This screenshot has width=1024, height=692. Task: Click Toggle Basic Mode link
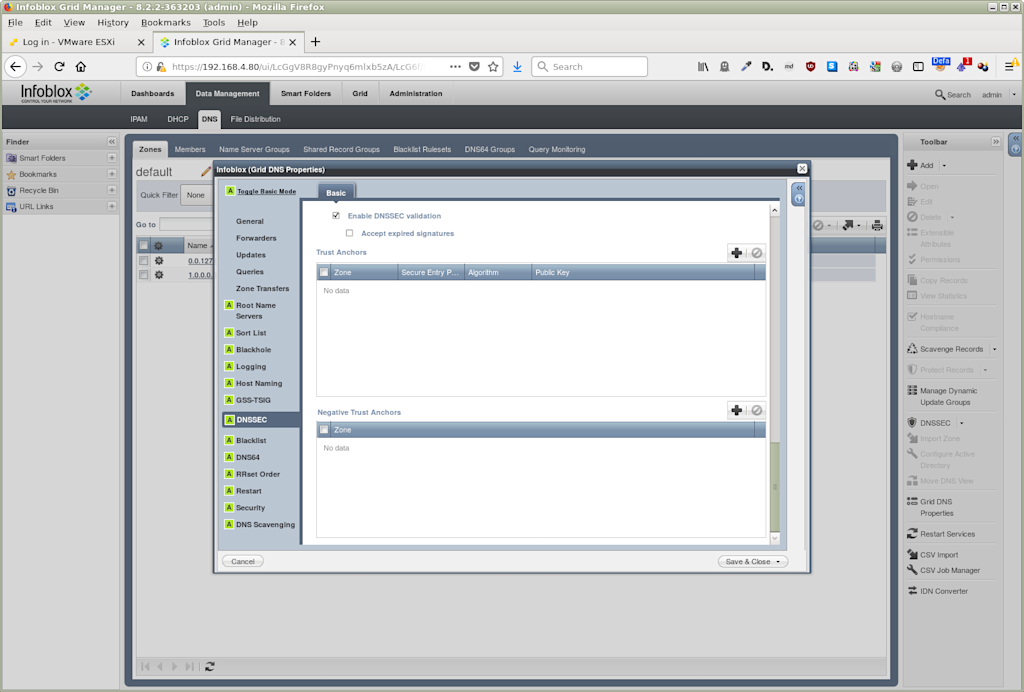[266, 191]
